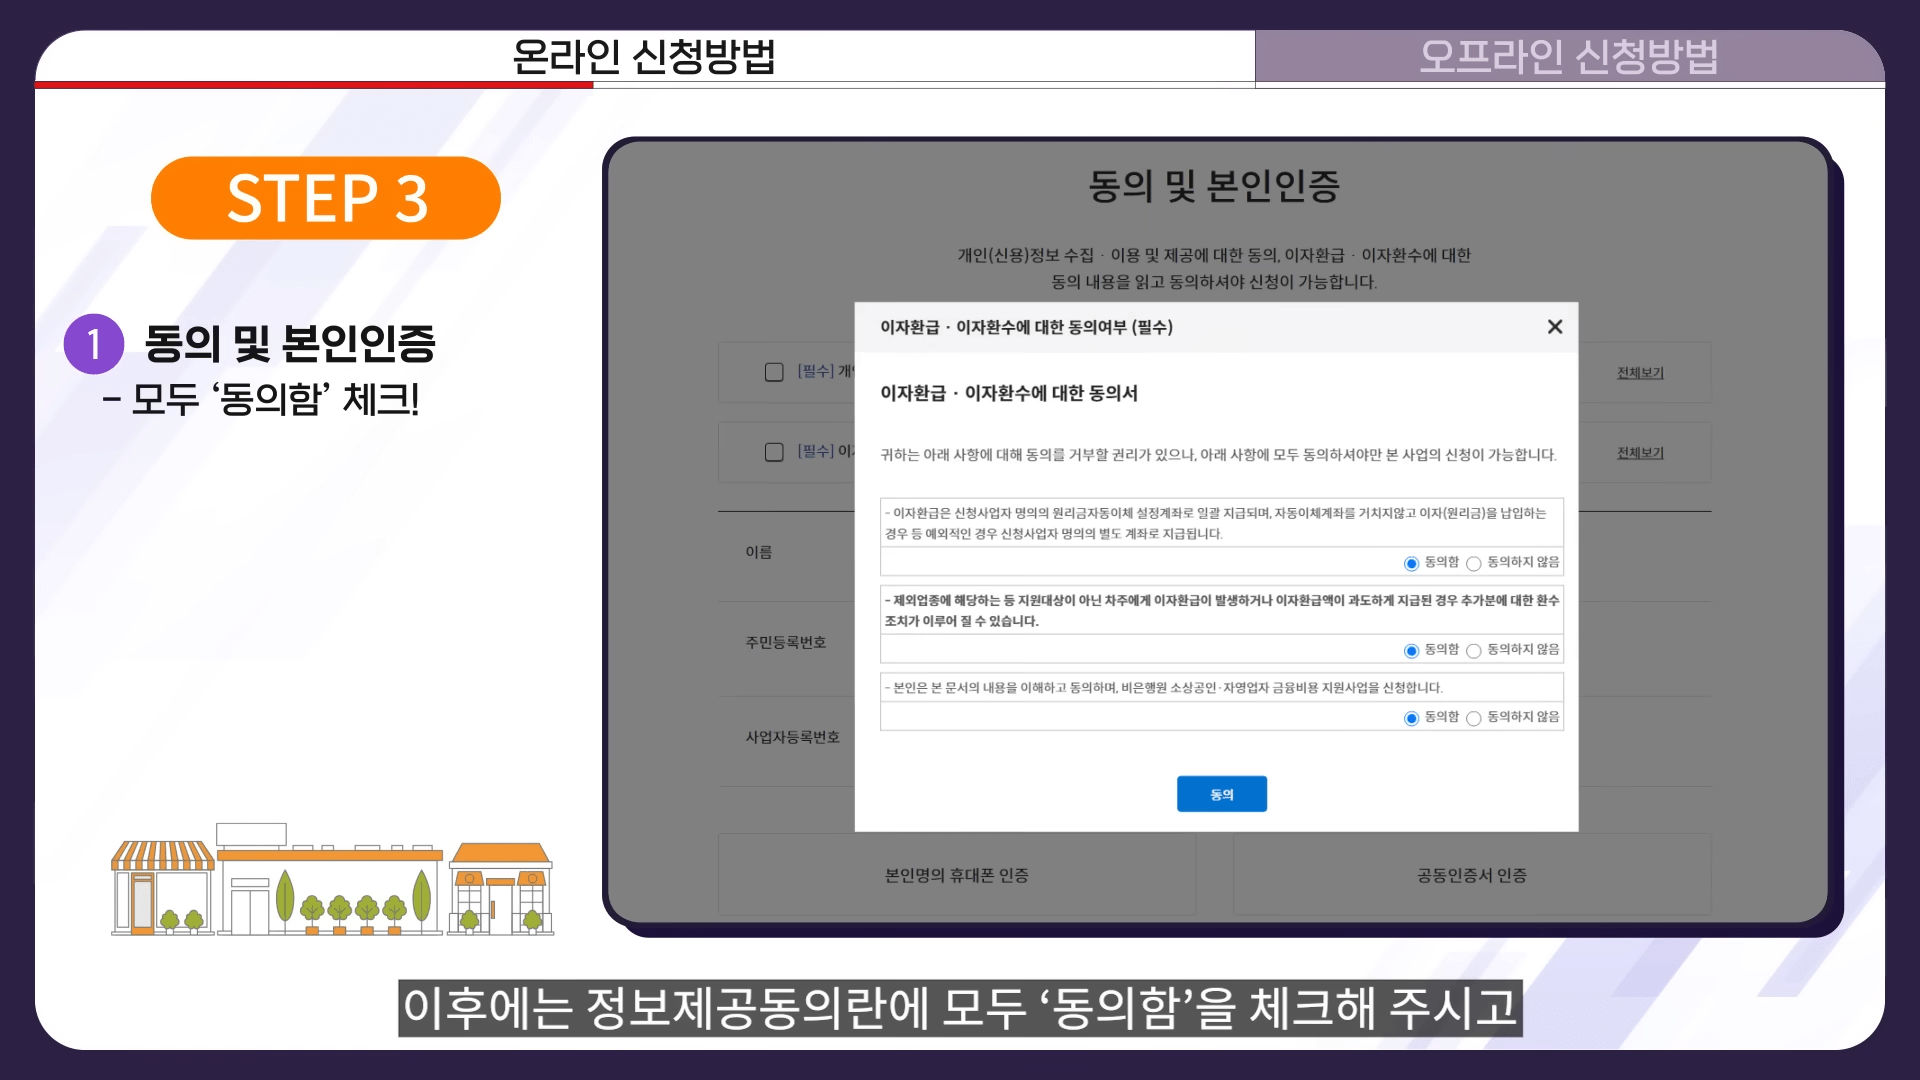Open first '전체보기' link
The image size is (1920, 1080).
[x=1640, y=373]
